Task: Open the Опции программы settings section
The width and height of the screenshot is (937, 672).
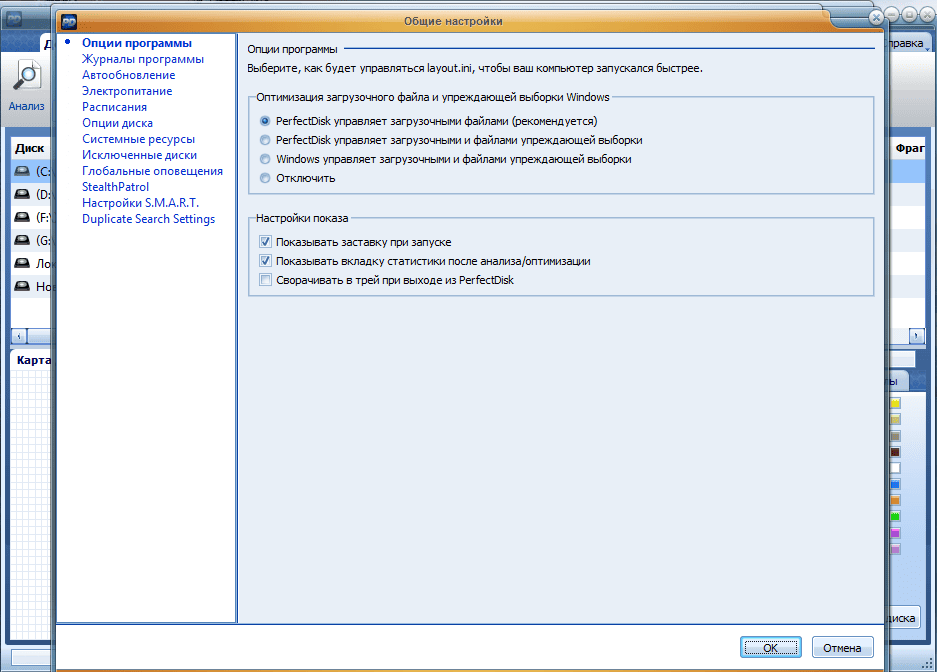Action: click(x=137, y=43)
